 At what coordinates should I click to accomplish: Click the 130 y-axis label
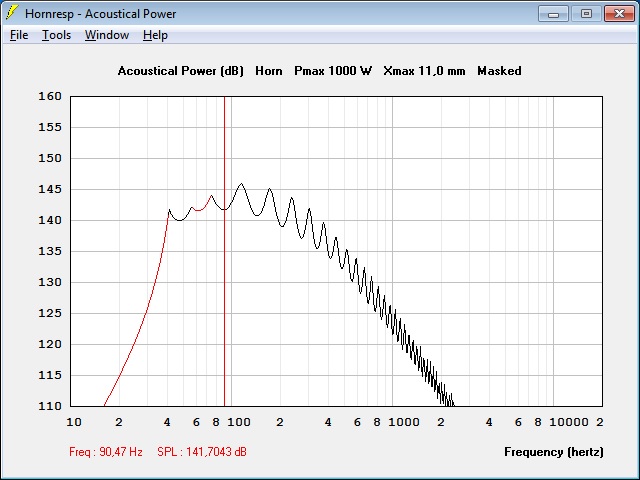click(50, 282)
